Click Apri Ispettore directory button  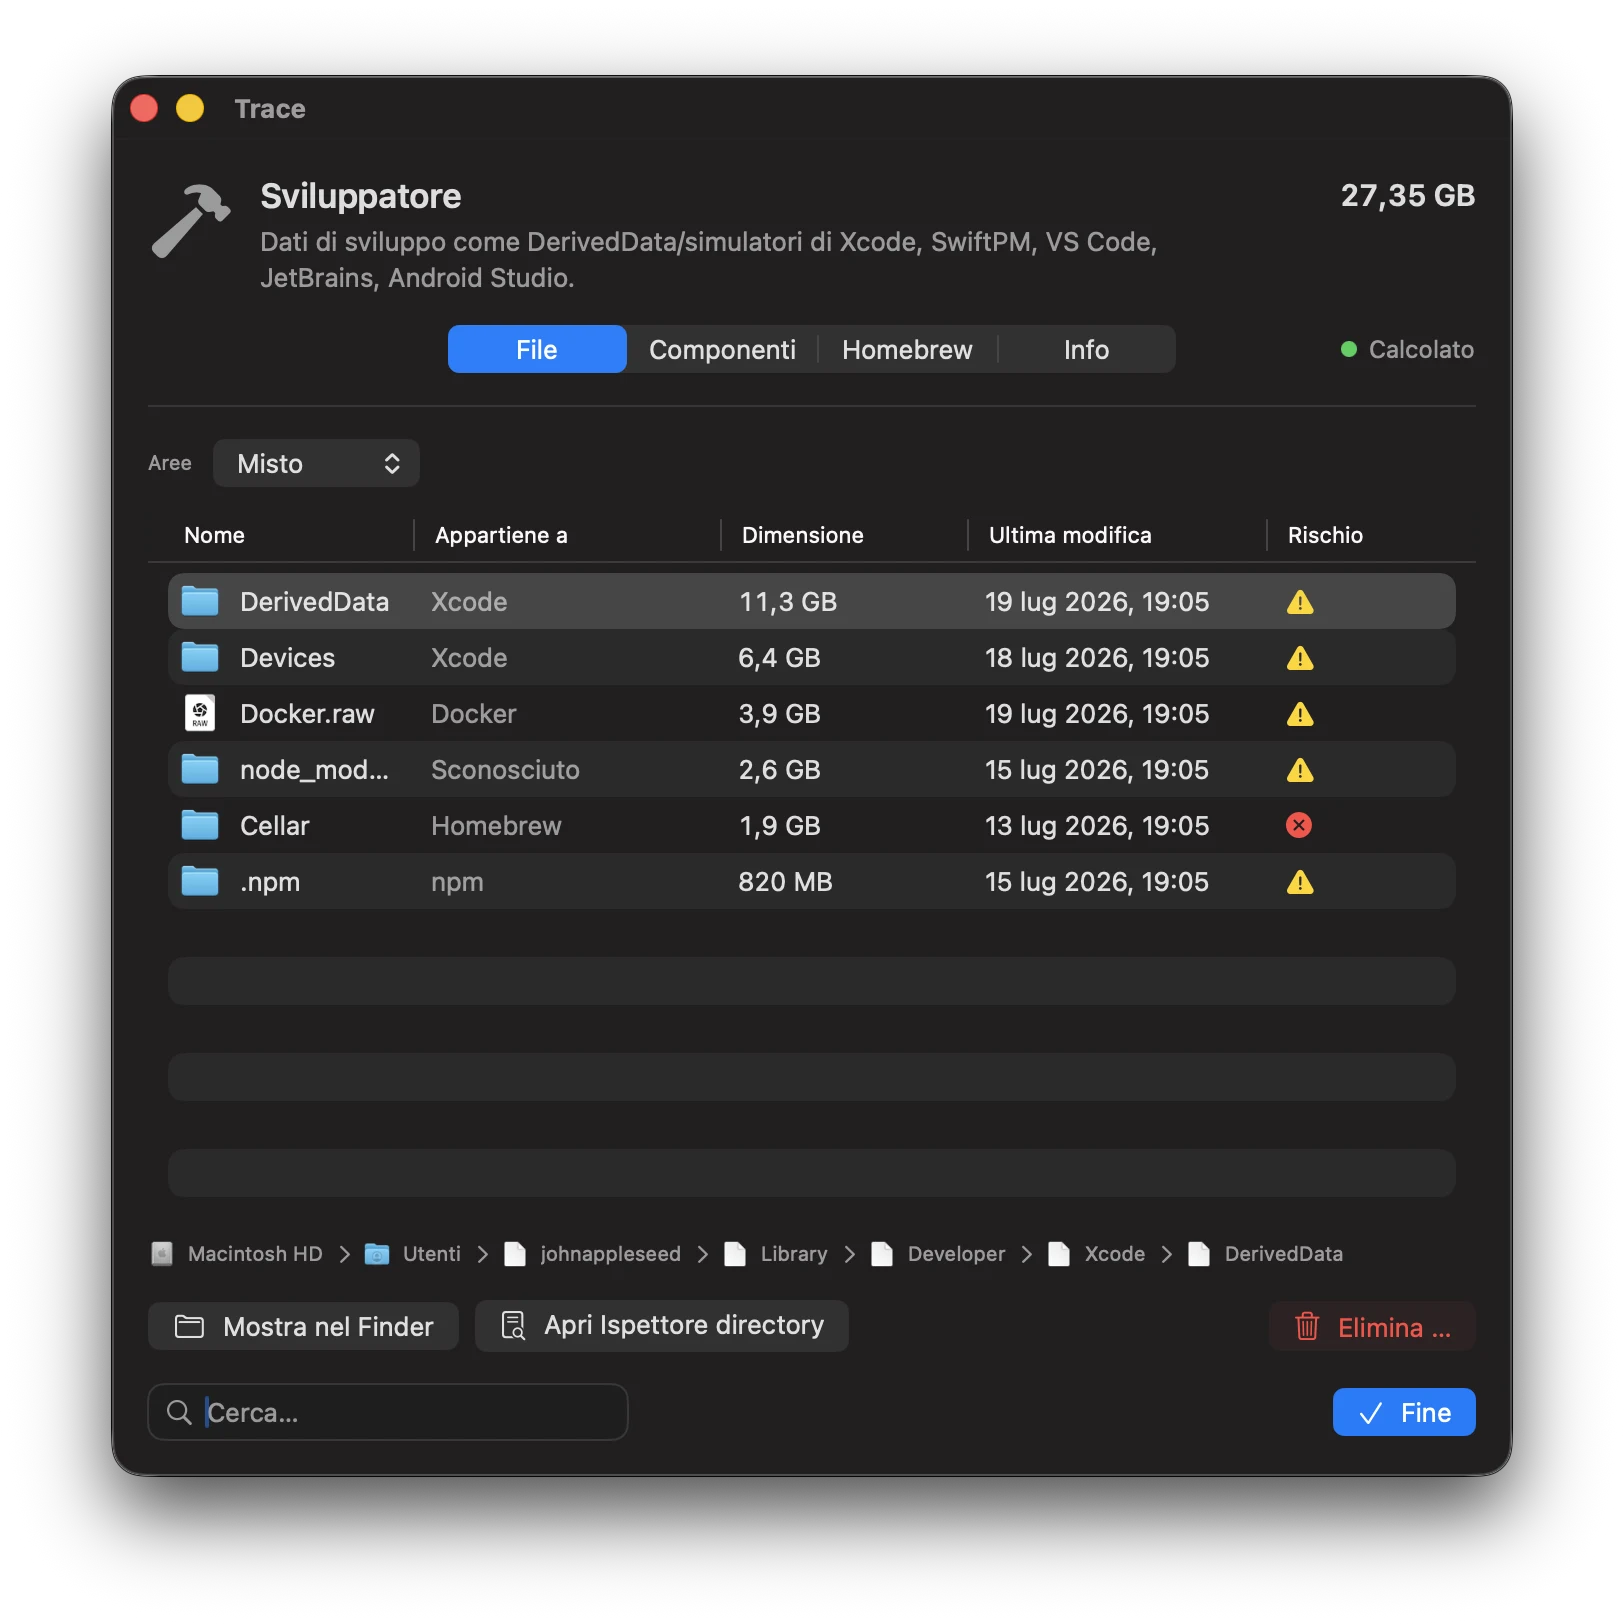pos(662,1326)
